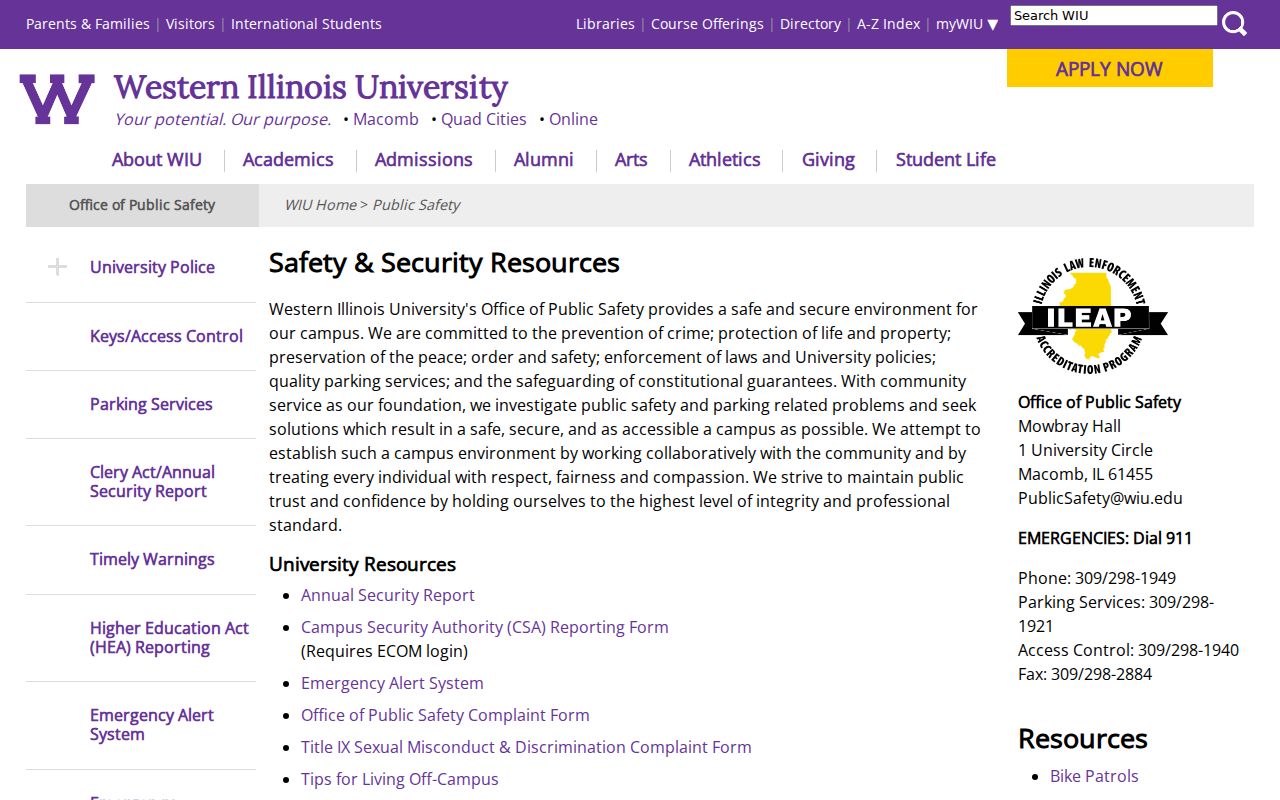The width and height of the screenshot is (1280, 800).
Task: Open Emergency Alert System sidebar link
Action: pyautogui.click(x=152, y=725)
